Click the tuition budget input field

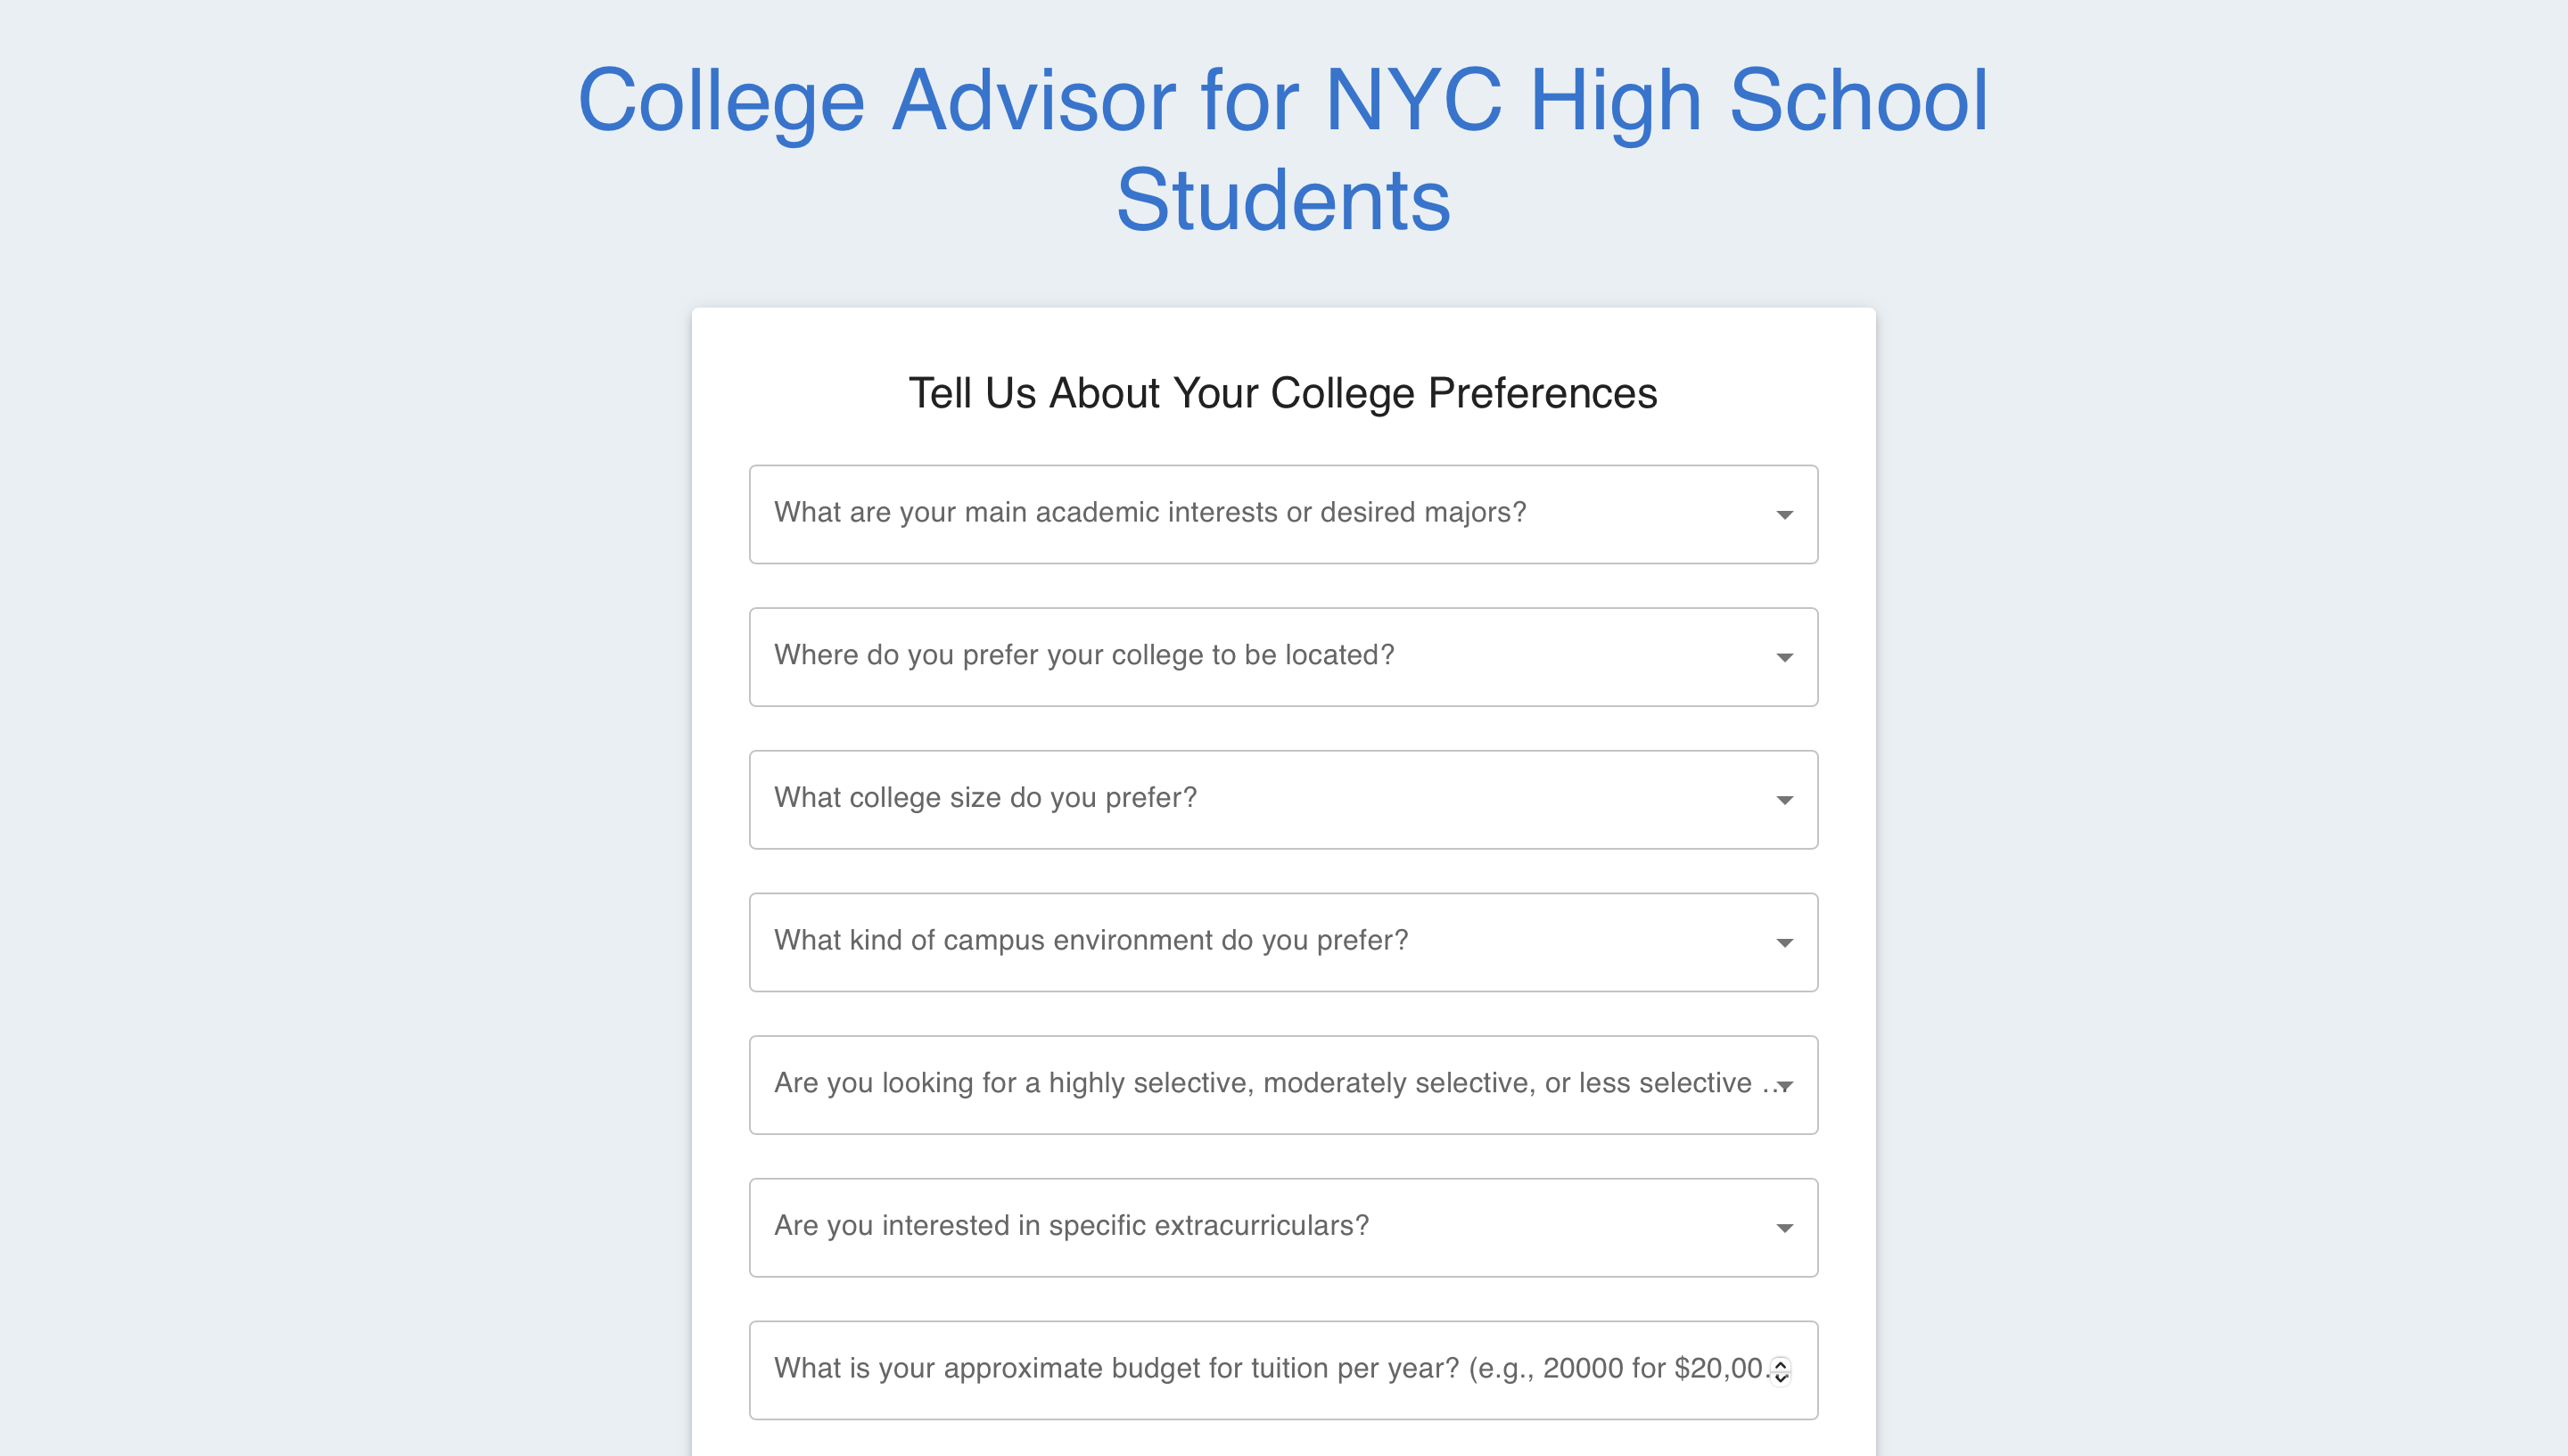[x=1200, y=1370]
